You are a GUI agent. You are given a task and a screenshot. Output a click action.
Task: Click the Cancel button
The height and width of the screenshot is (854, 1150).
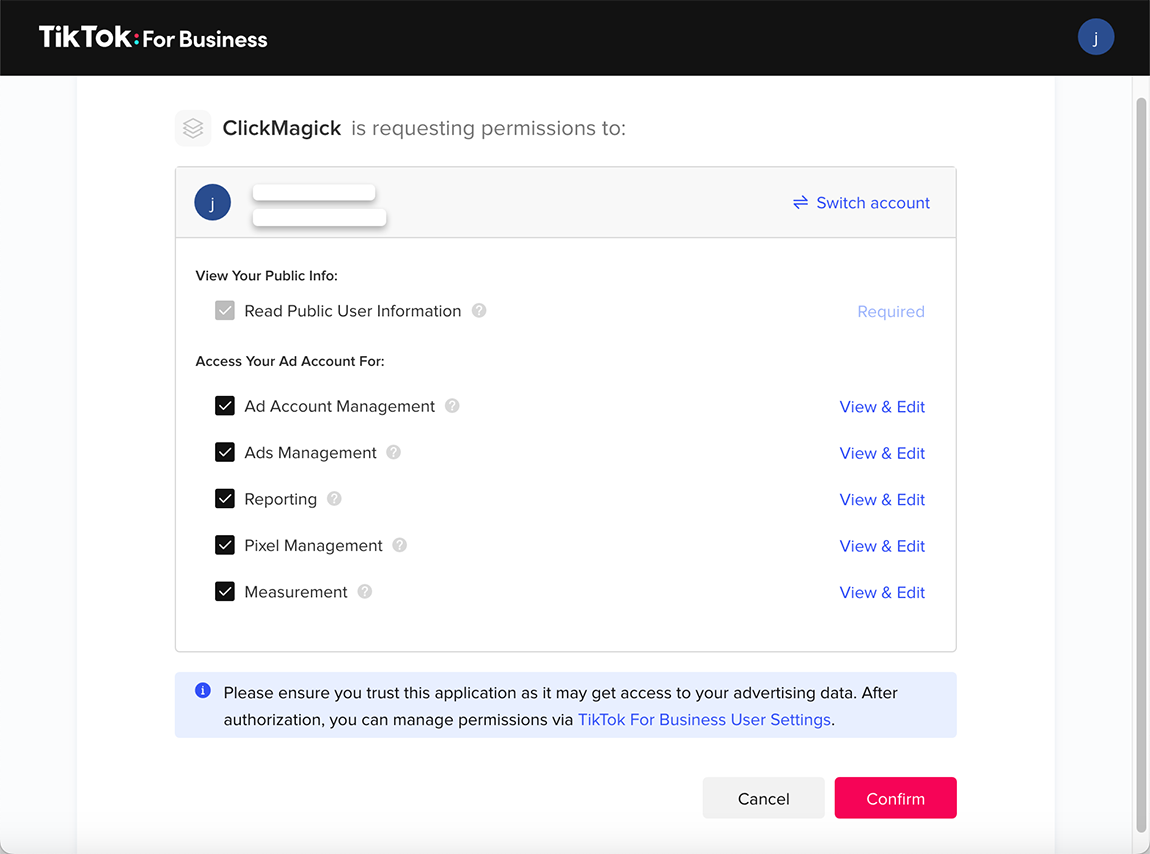[x=763, y=798]
